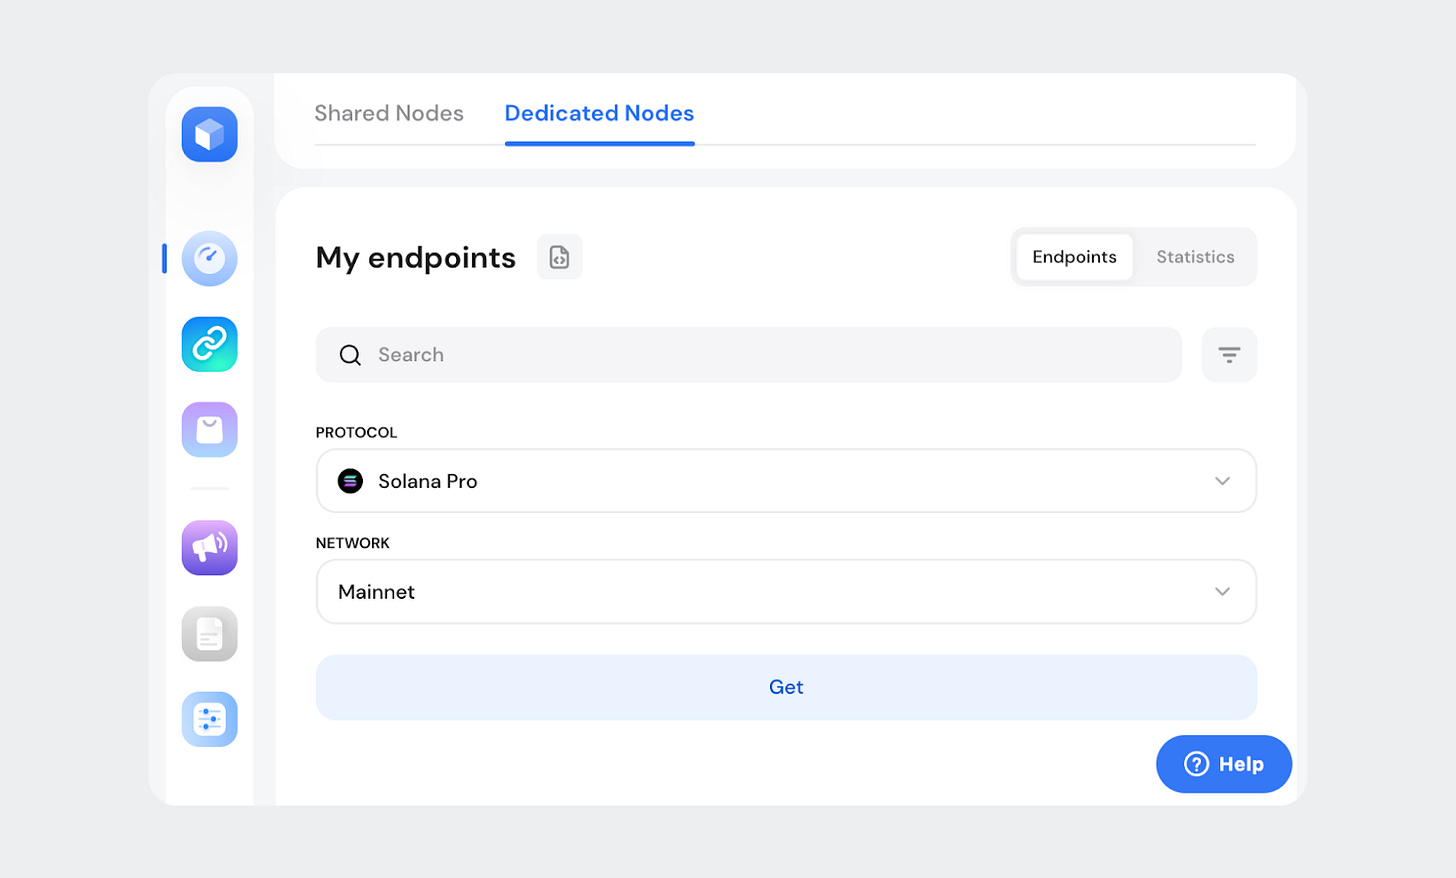Viewport: 1456px width, 878px height.
Task: Open the filter icon next to search
Action: pos(1229,355)
